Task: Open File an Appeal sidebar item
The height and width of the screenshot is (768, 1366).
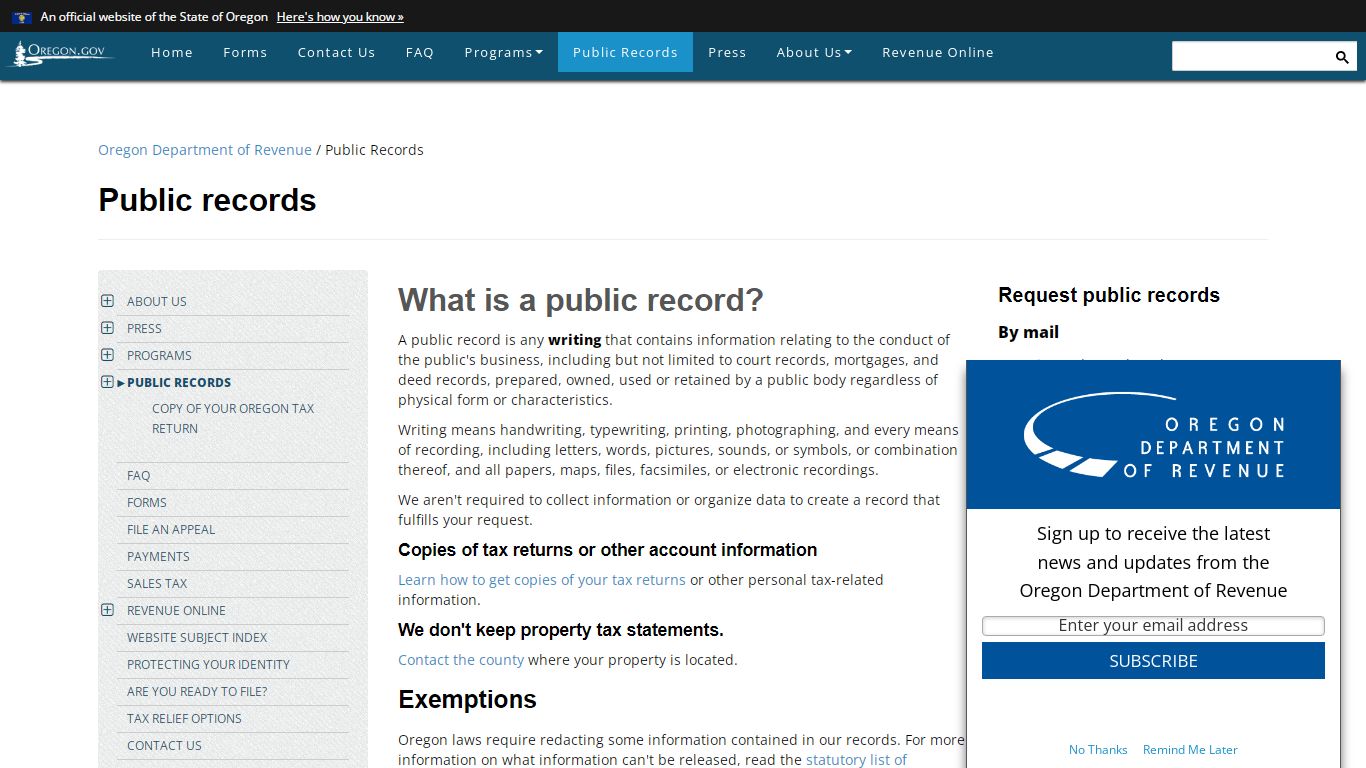Action: click(x=171, y=530)
